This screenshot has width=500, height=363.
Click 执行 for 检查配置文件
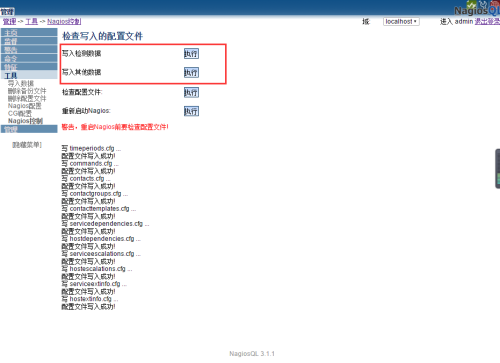[191, 92]
